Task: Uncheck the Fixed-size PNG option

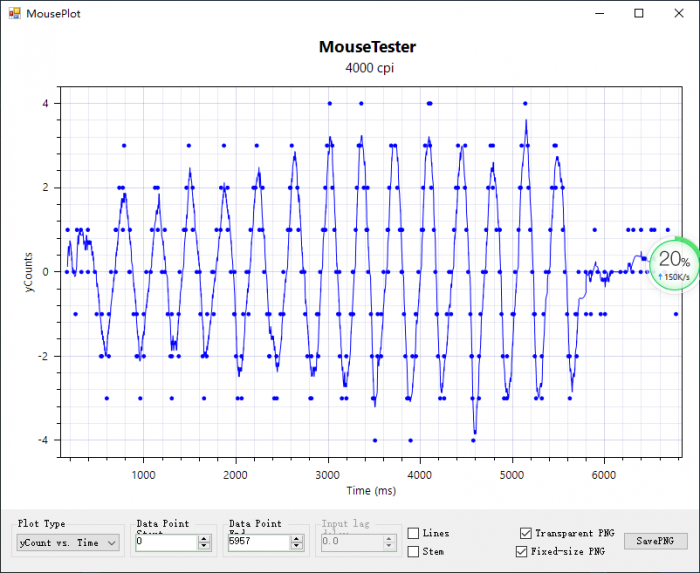Action: click(x=521, y=551)
